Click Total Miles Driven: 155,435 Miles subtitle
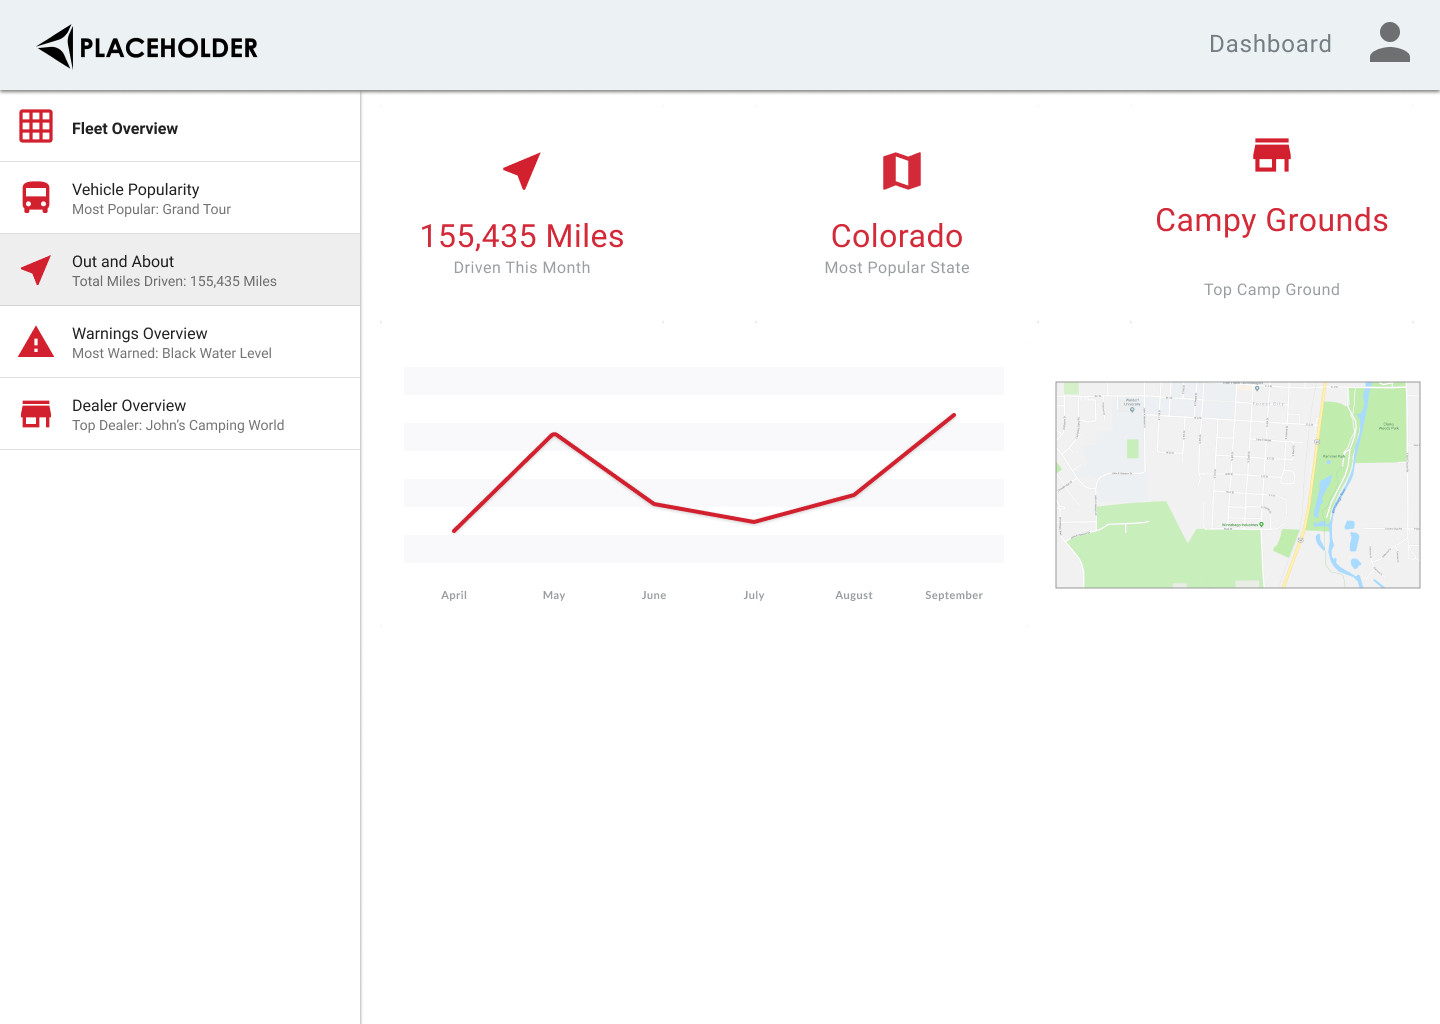The height and width of the screenshot is (1024, 1440). click(x=174, y=282)
